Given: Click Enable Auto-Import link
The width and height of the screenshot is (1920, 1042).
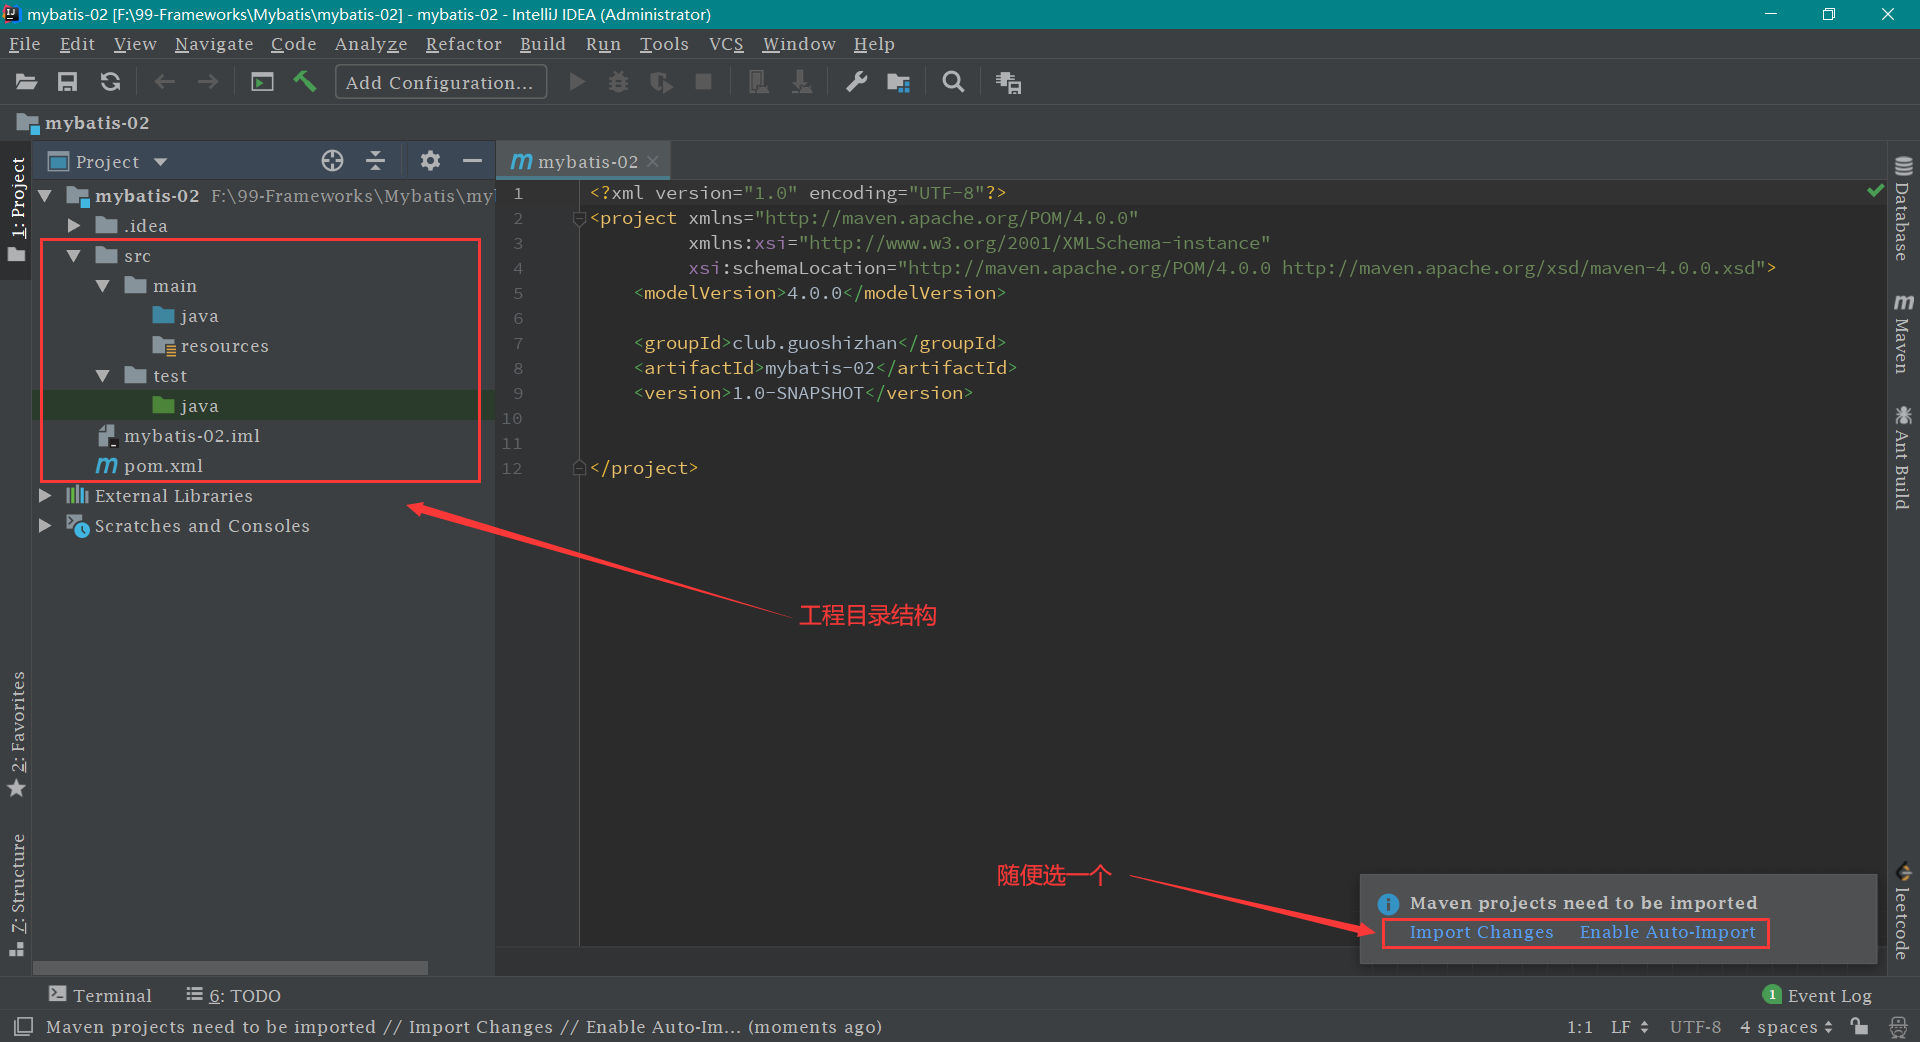Looking at the screenshot, I should (x=1667, y=932).
